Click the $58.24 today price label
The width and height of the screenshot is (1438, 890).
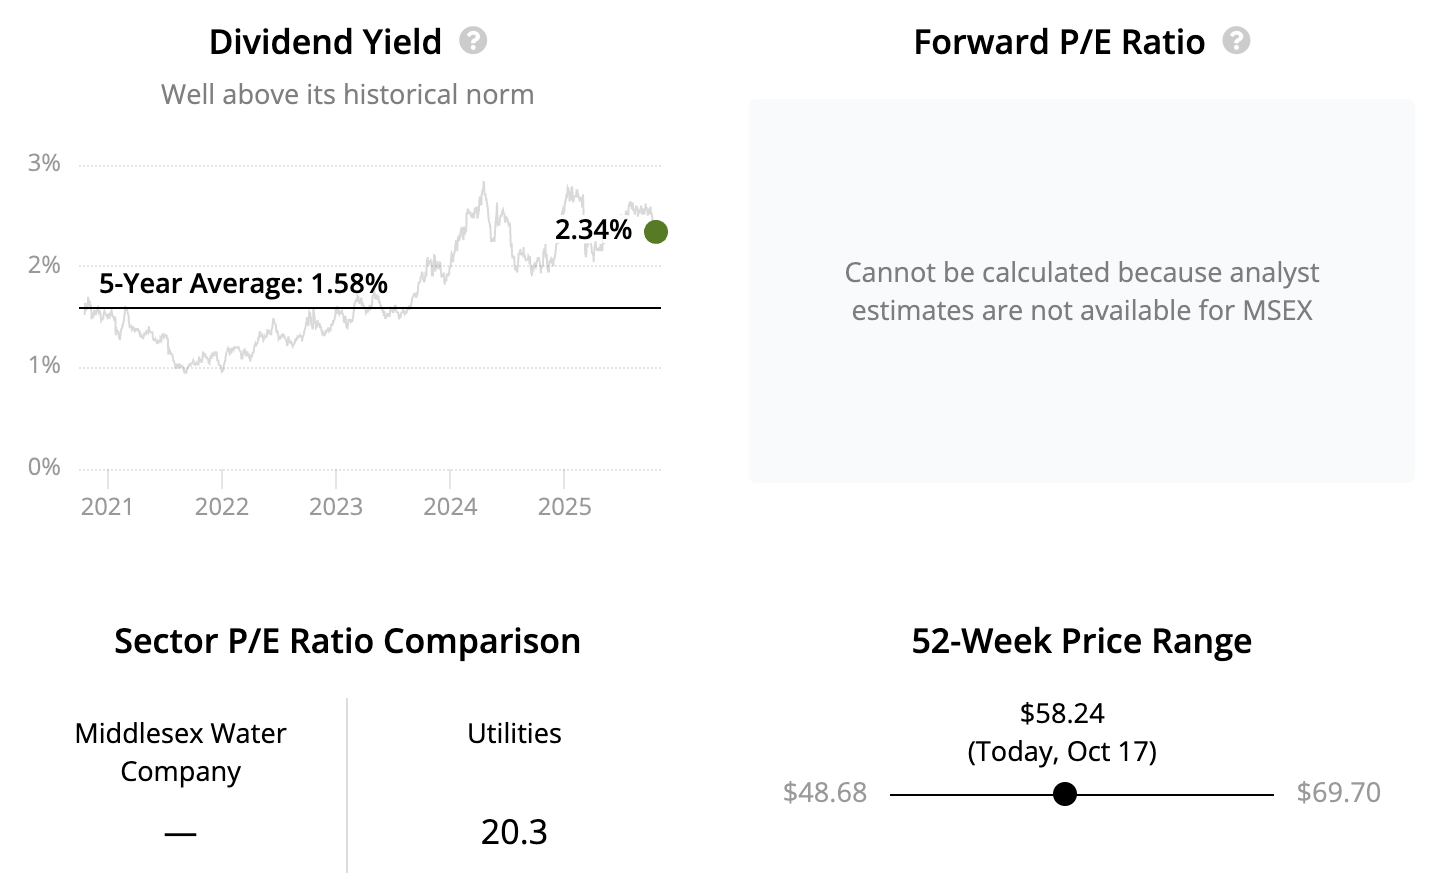[x=1062, y=713]
